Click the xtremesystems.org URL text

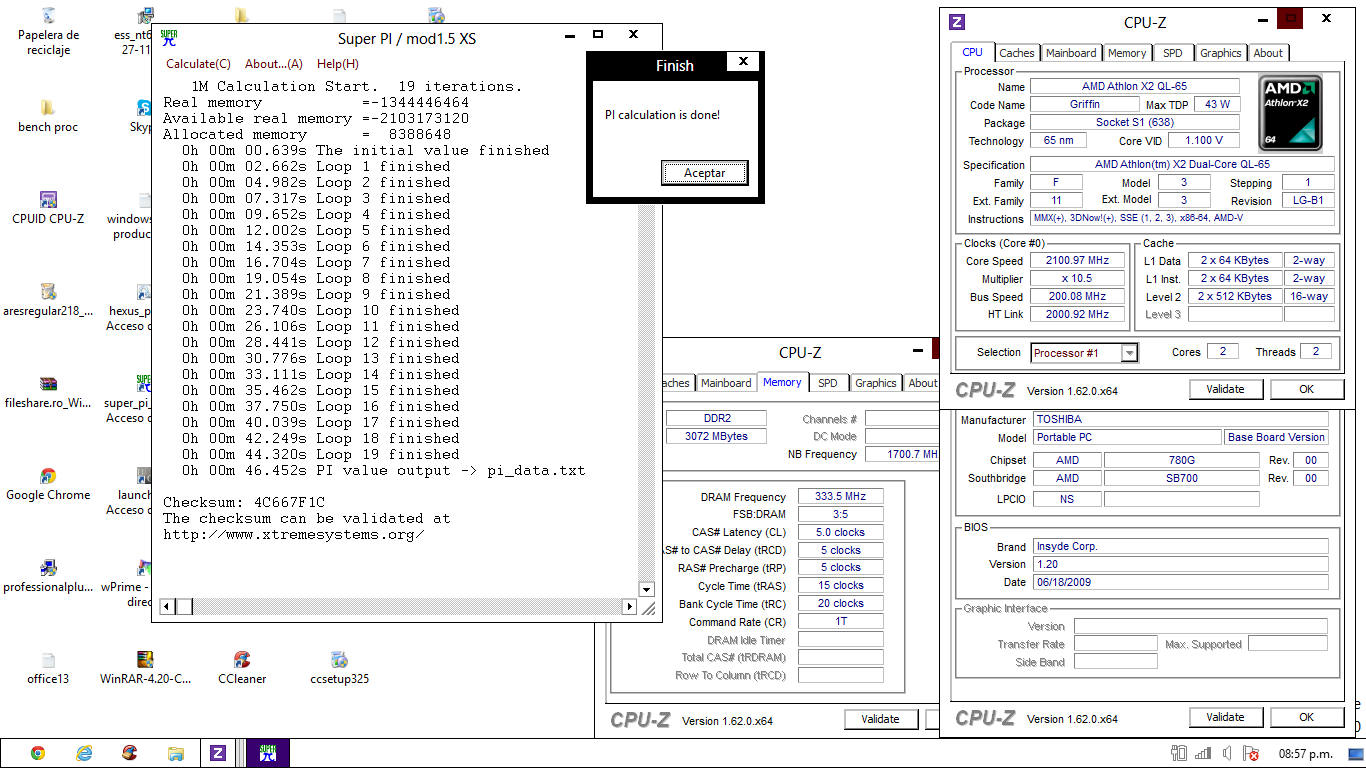tap(294, 535)
